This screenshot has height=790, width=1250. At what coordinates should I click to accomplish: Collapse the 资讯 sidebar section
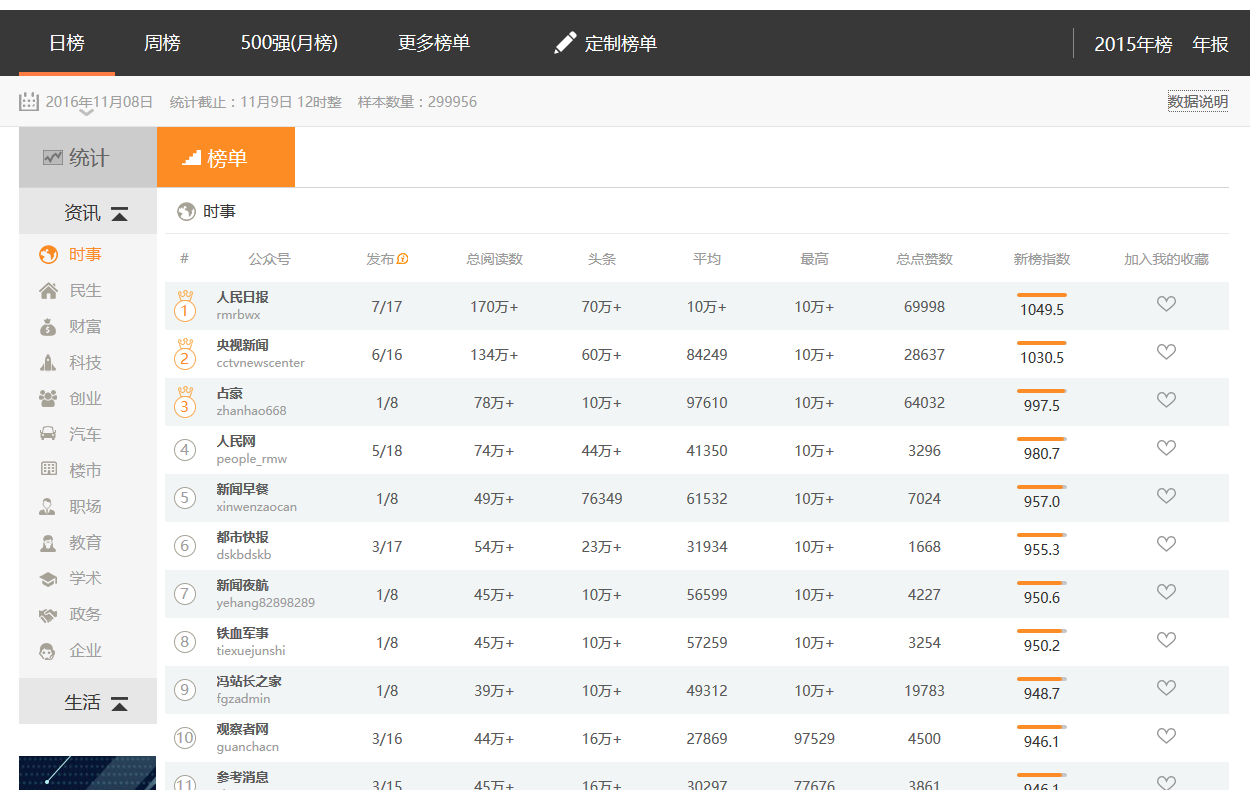pos(119,213)
